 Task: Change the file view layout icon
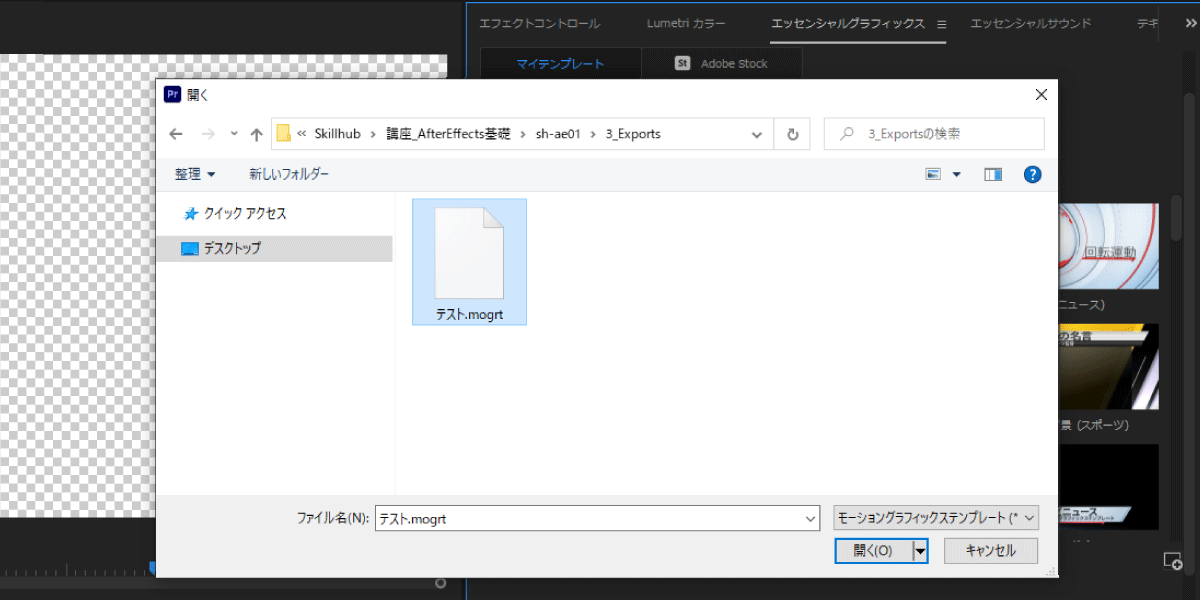pos(934,174)
